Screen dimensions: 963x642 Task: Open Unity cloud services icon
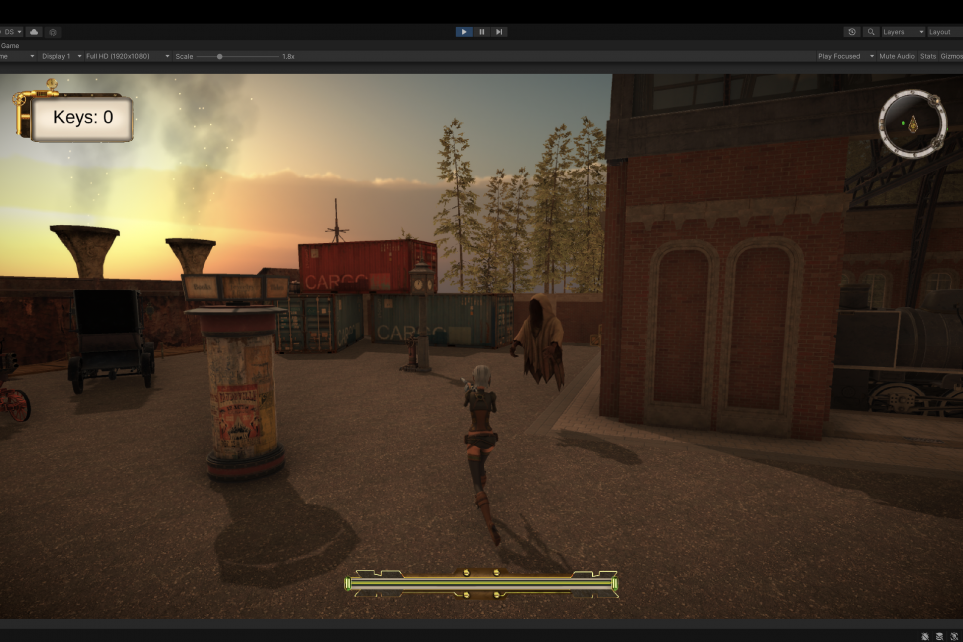pyautogui.click(x=34, y=32)
